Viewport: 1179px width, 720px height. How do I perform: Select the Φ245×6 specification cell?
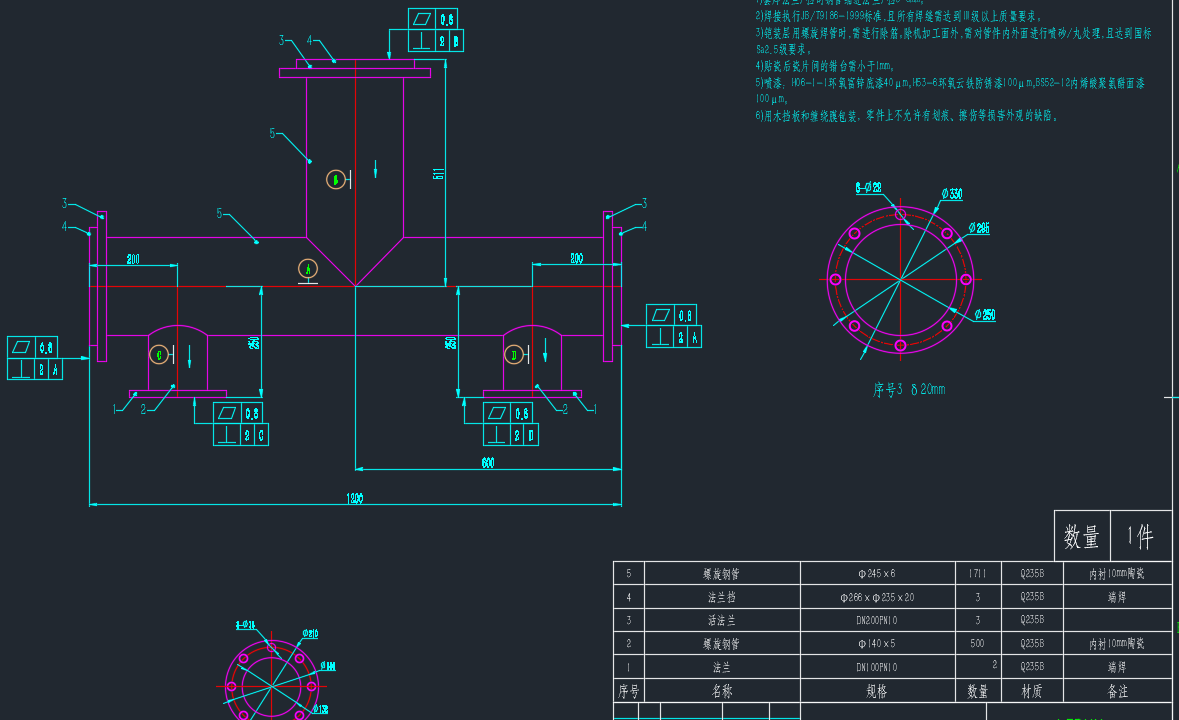pos(878,574)
